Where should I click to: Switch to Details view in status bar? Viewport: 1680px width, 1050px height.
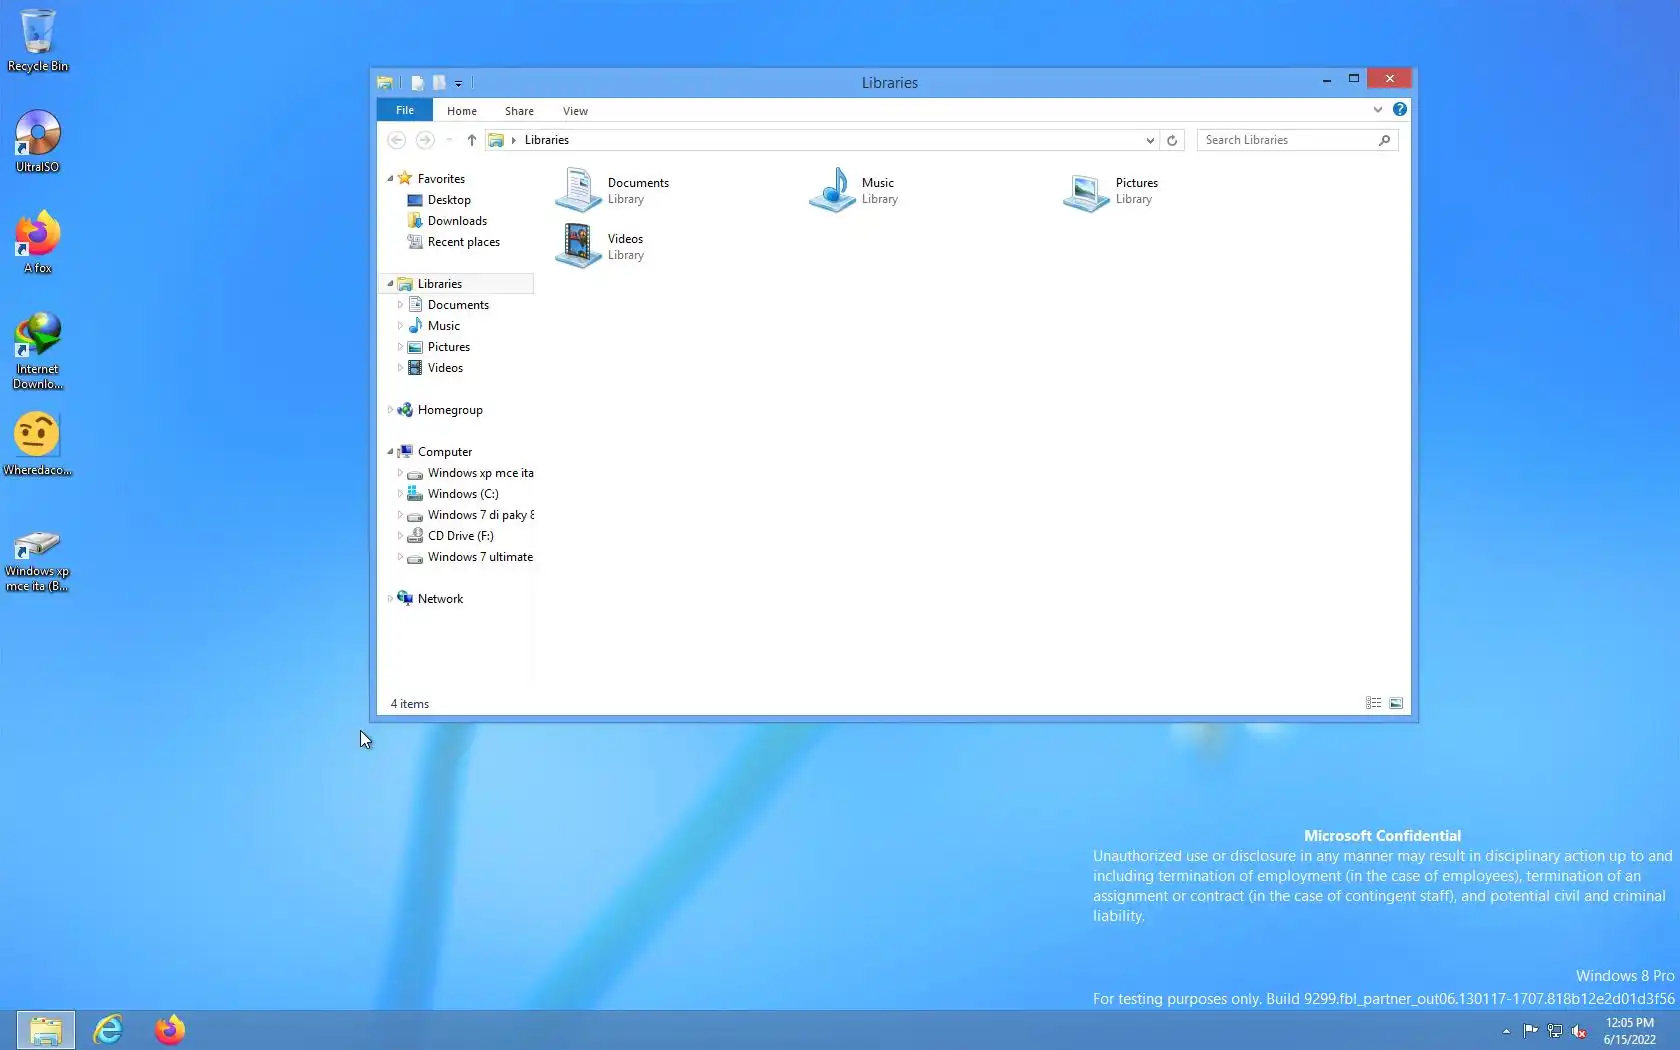pos(1374,704)
